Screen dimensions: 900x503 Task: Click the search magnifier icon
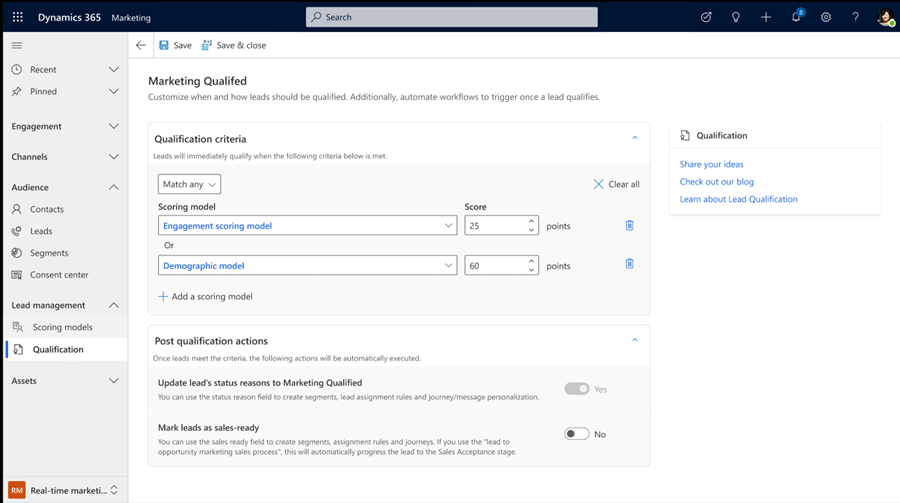click(316, 17)
